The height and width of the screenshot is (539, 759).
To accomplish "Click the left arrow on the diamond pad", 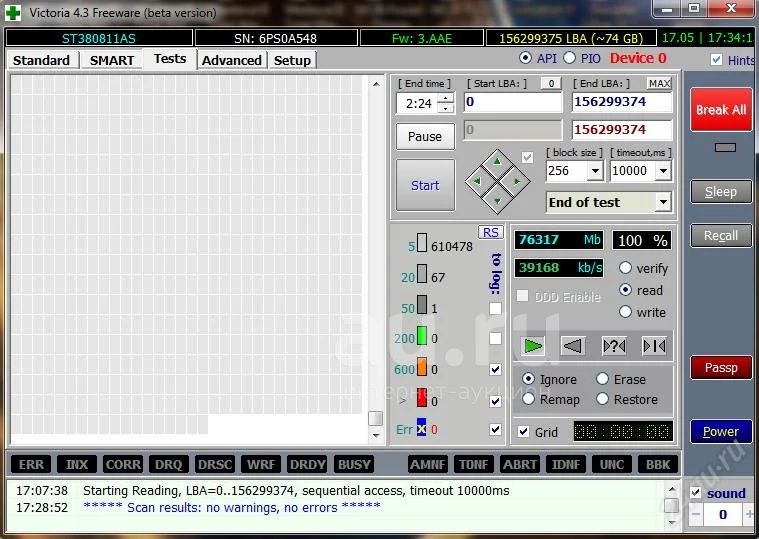I will point(477,181).
